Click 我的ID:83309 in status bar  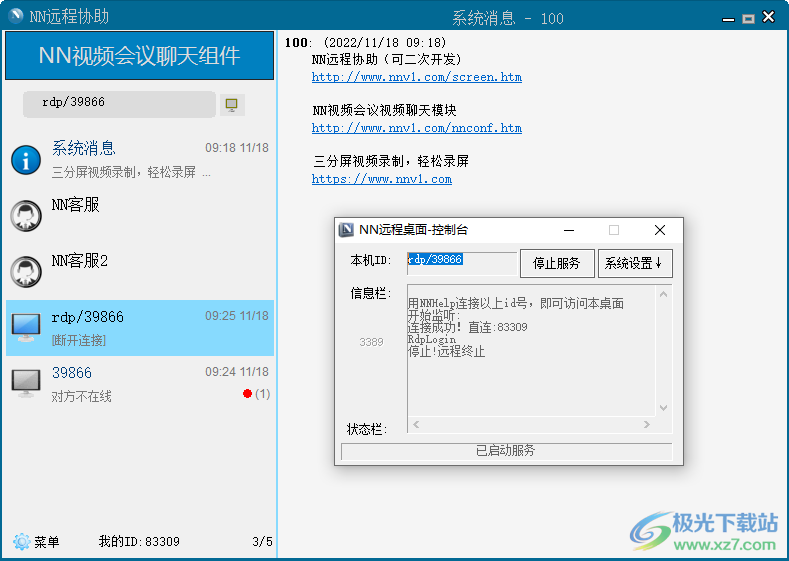[139, 541]
